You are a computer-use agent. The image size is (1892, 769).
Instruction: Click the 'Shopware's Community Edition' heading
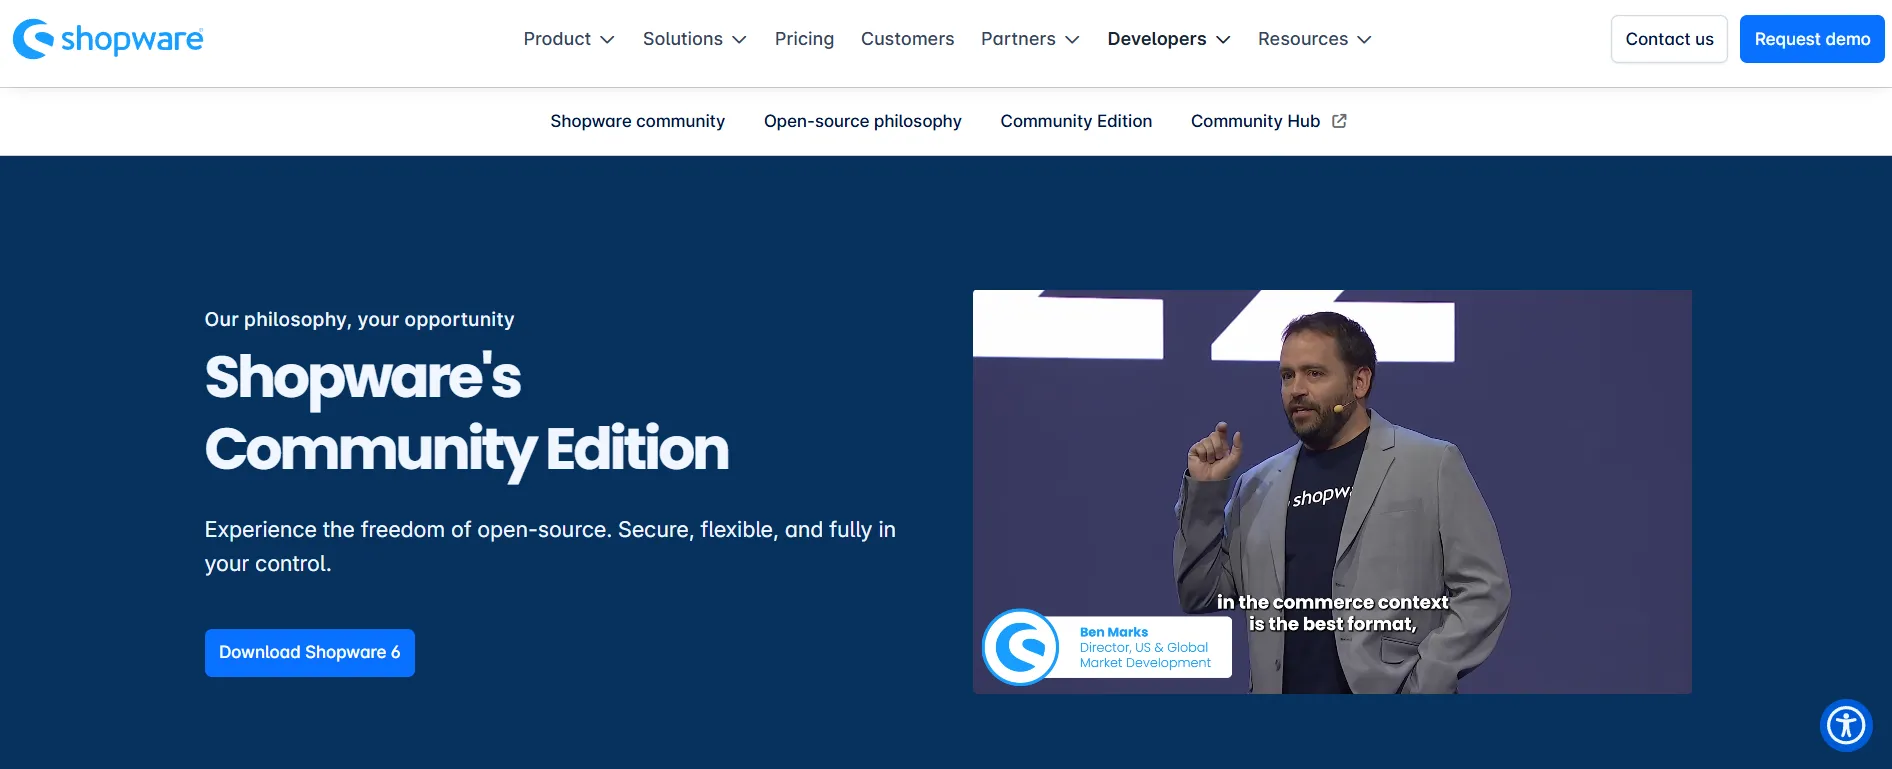click(x=466, y=413)
